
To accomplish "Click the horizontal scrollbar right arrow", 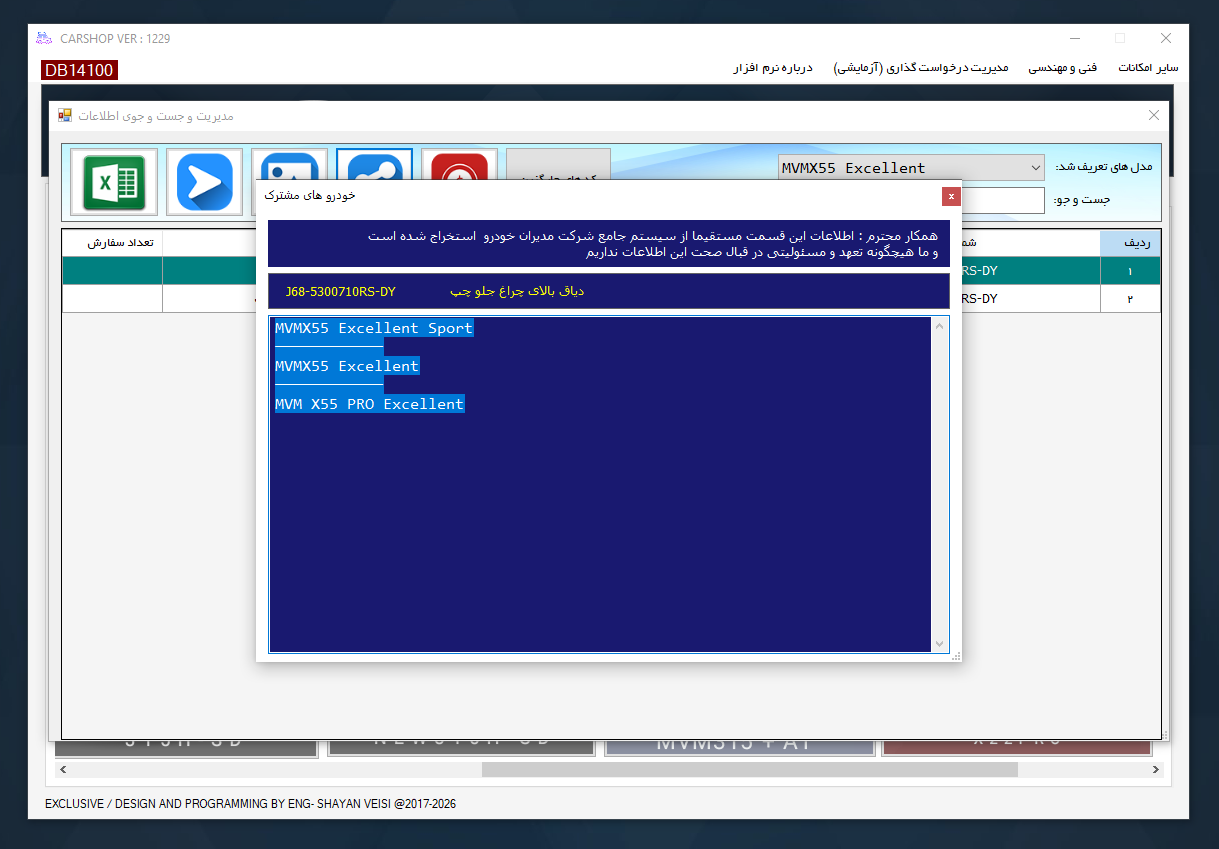I will [x=1157, y=770].
